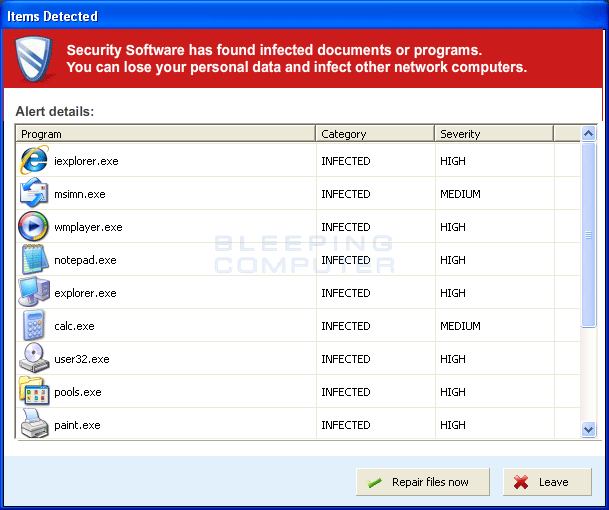Click the Repair files now button
This screenshot has height=510, width=609.
point(423,482)
